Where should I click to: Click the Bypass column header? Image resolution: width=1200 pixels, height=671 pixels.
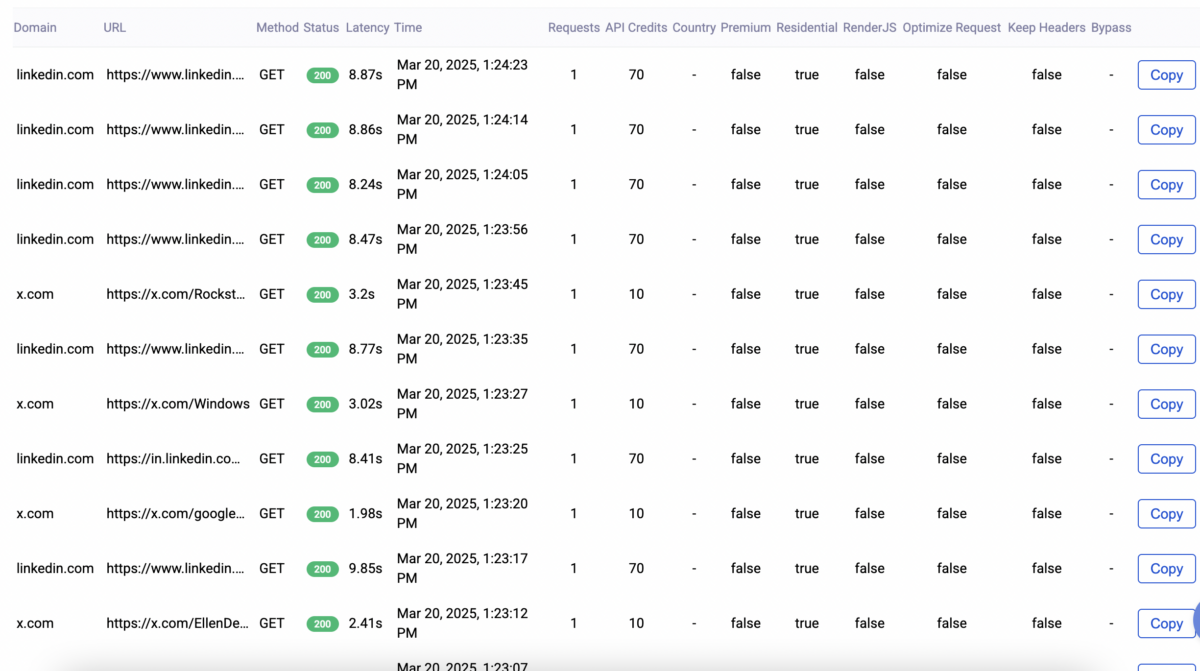(x=1111, y=28)
